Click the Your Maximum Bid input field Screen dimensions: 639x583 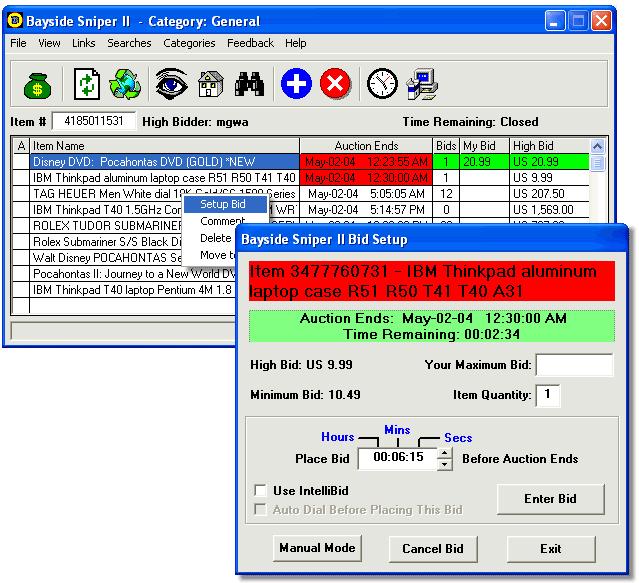pos(574,365)
